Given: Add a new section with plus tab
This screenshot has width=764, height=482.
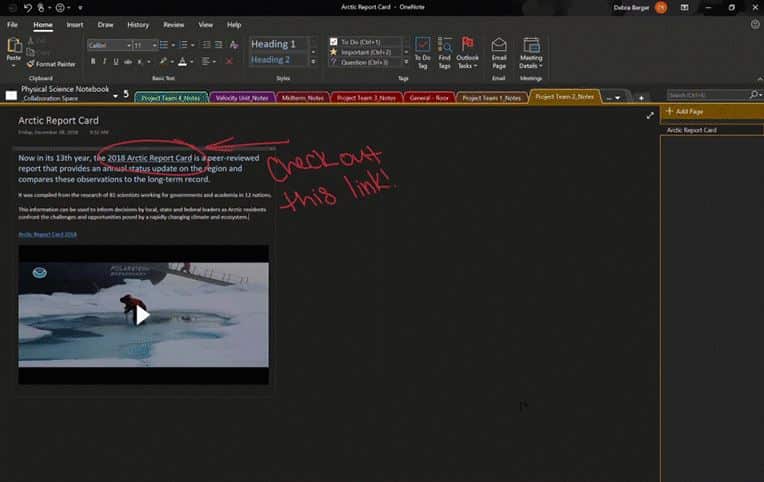Looking at the screenshot, I should click(x=641, y=98).
